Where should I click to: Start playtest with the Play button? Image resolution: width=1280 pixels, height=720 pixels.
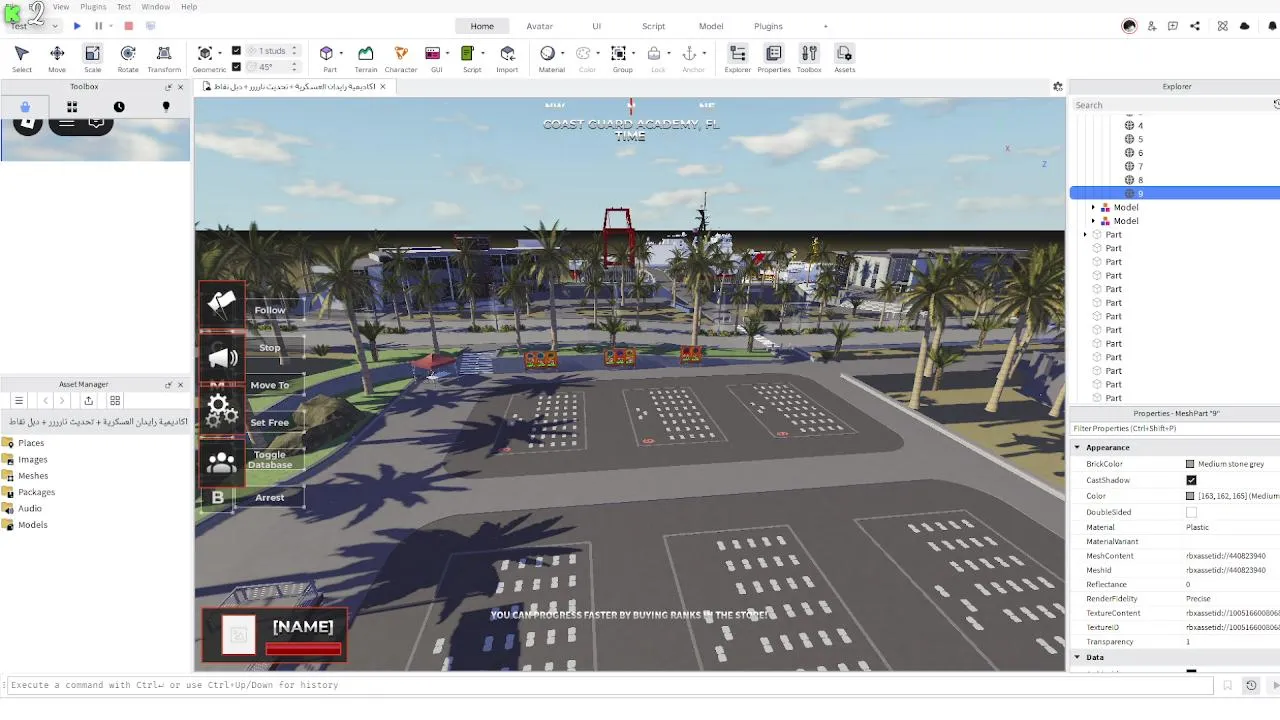click(x=77, y=26)
